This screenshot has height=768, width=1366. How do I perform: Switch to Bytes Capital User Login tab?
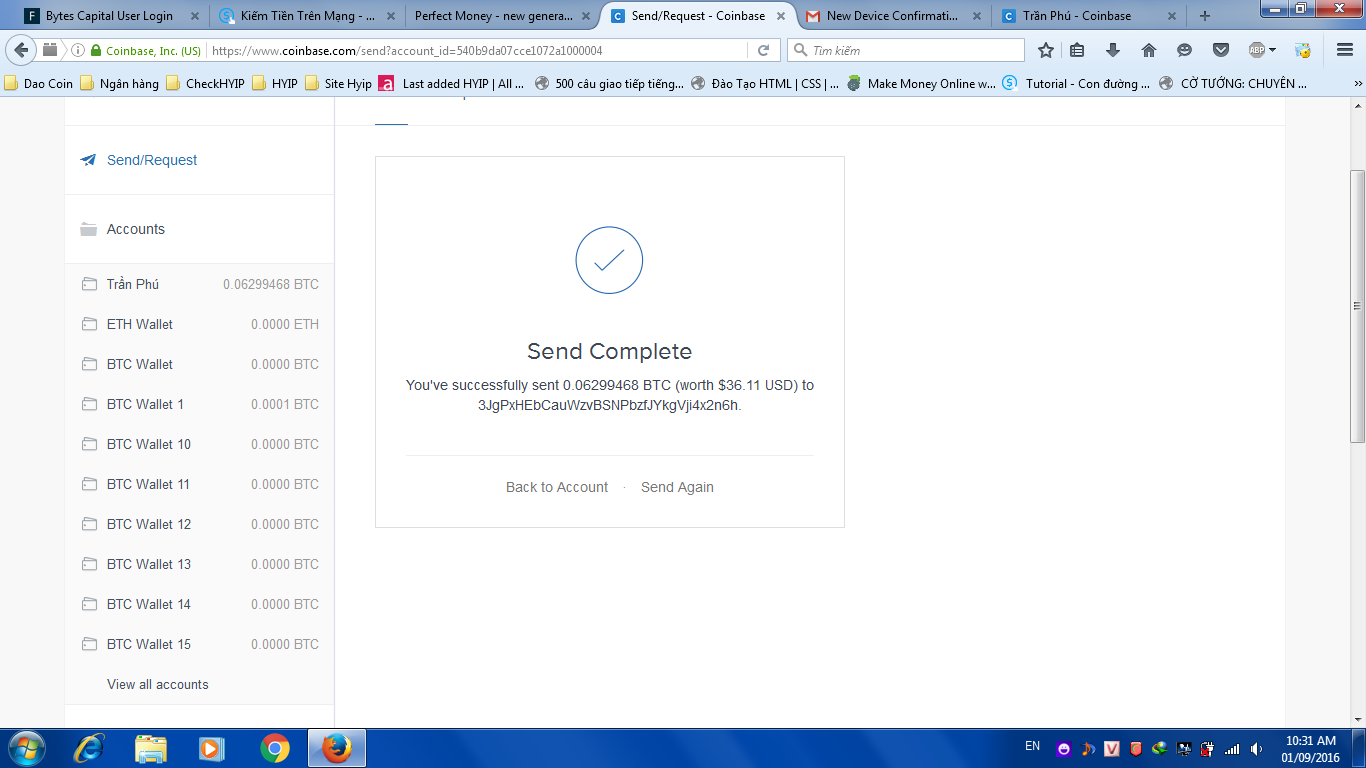coord(110,16)
